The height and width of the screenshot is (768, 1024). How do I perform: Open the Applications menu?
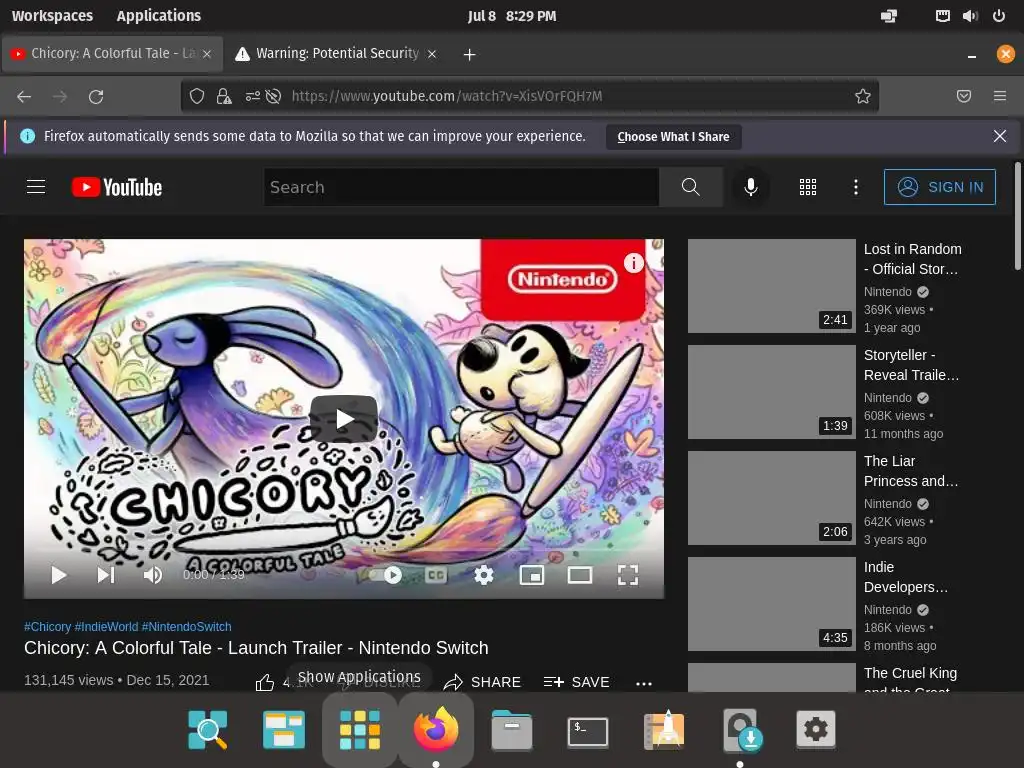159,16
